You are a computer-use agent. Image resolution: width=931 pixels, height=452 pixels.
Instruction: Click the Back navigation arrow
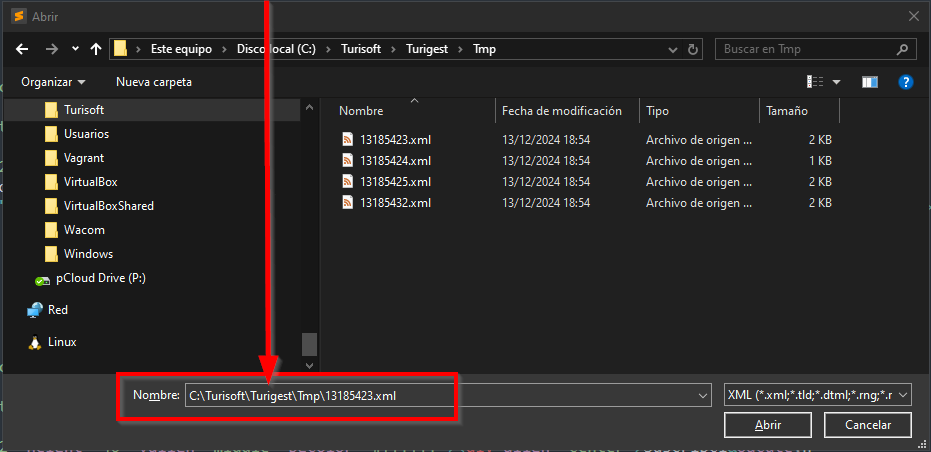pyautogui.click(x=22, y=49)
